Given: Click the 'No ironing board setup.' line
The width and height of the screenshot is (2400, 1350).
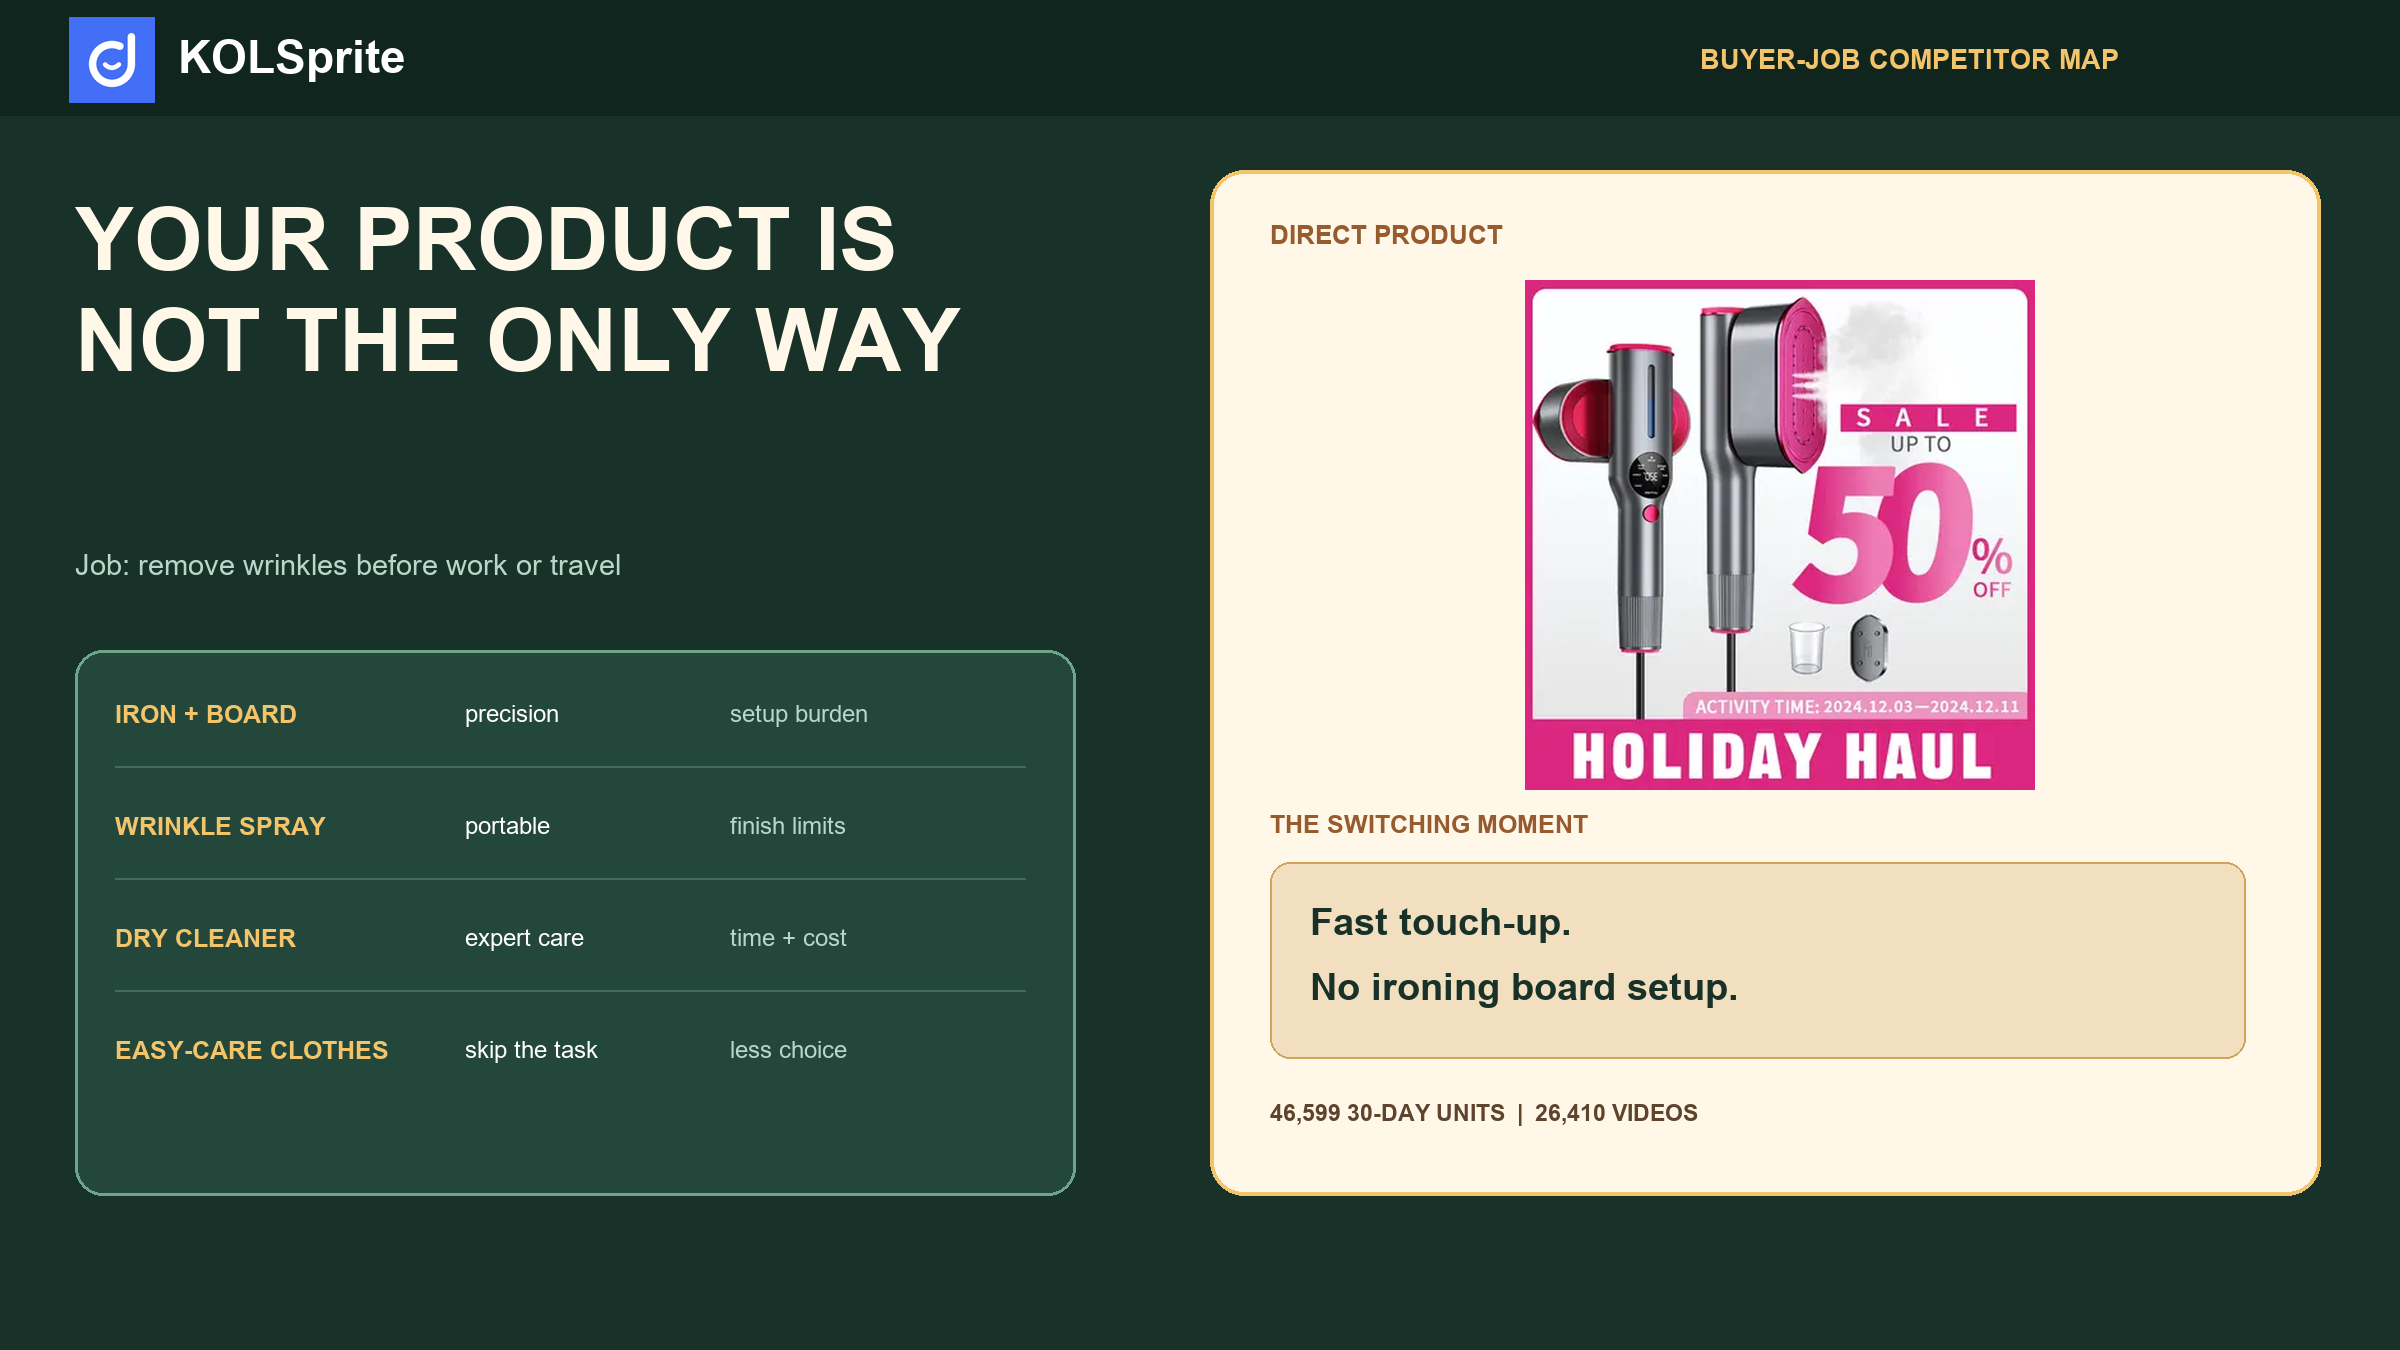Looking at the screenshot, I should 1524,988.
